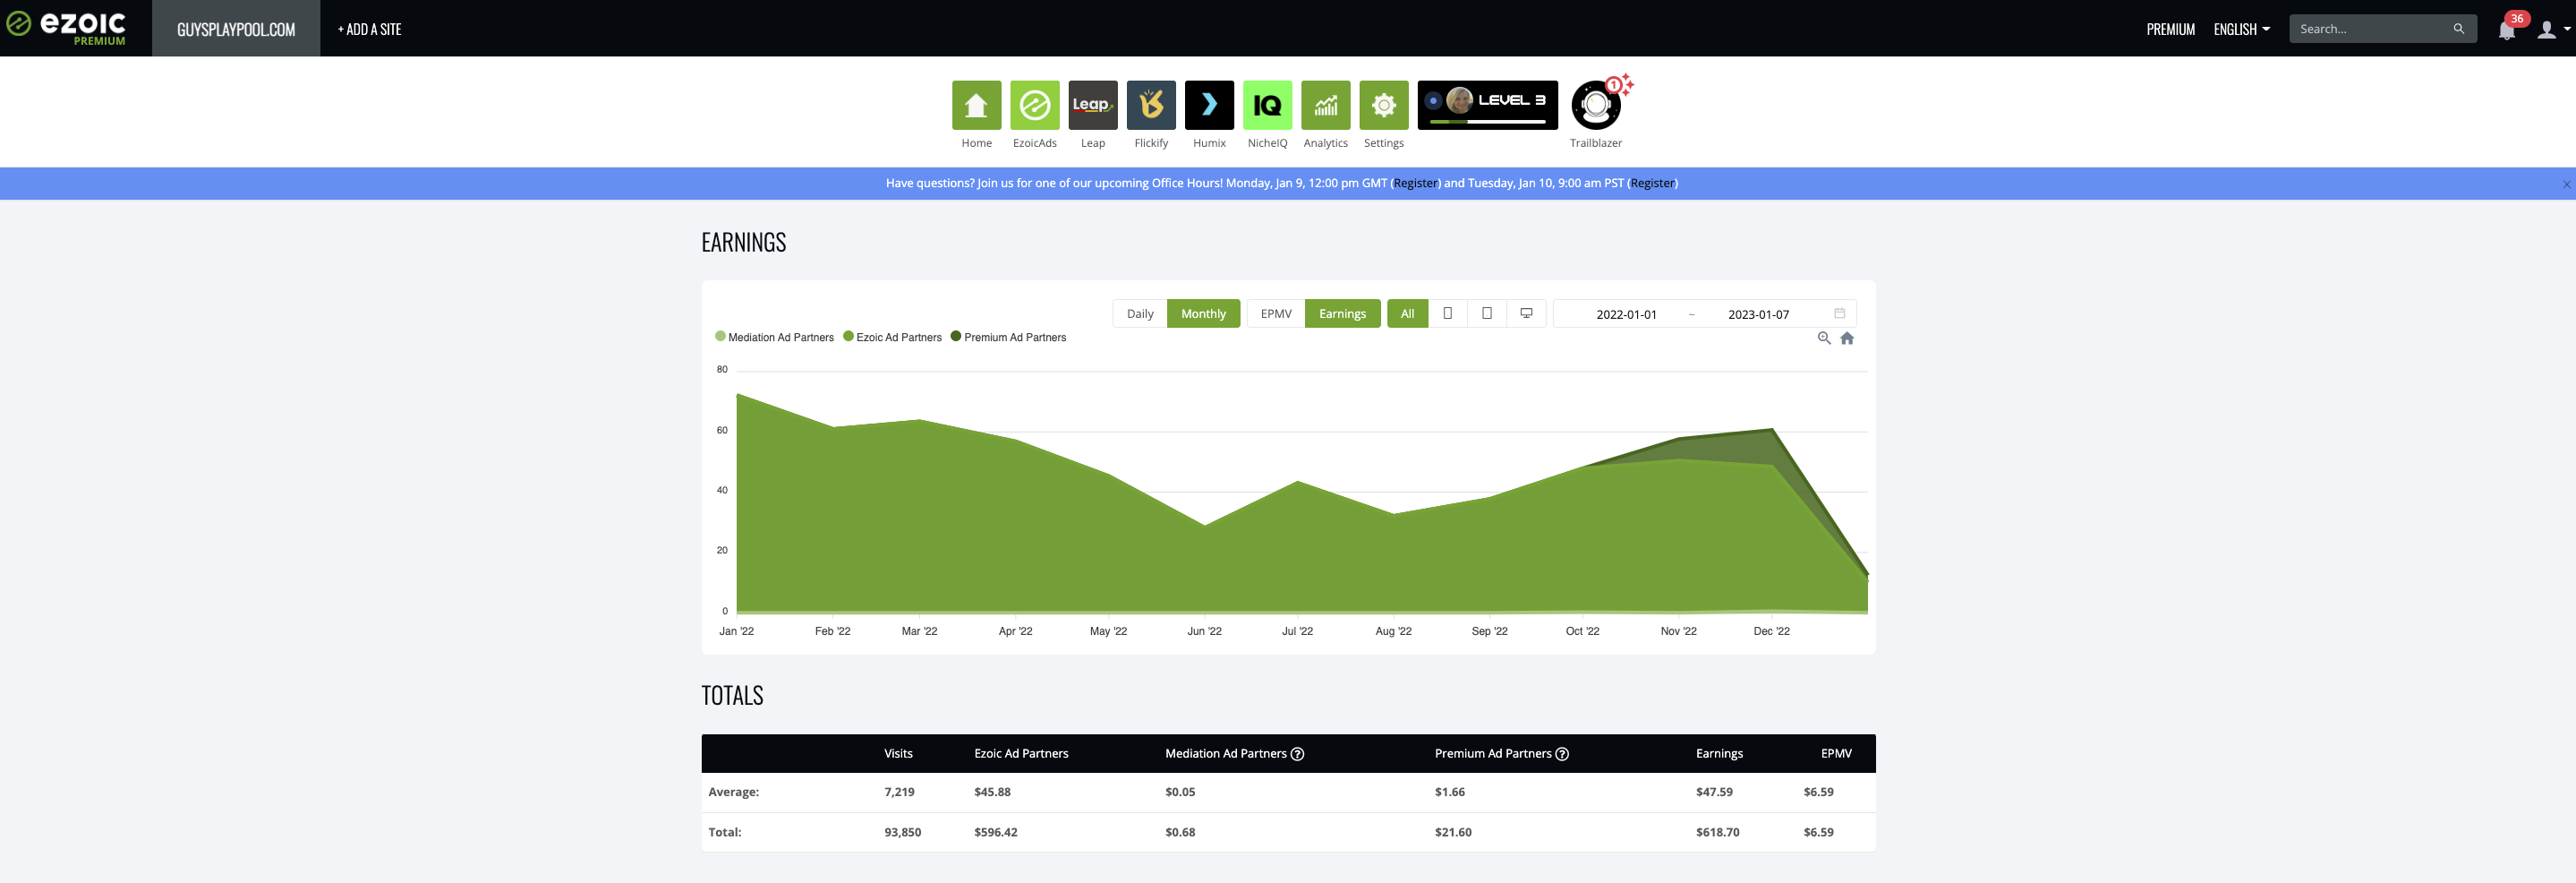Click the start date 2022-01-01 field
Image resolution: width=2576 pixels, height=883 pixels.
(x=1626, y=314)
